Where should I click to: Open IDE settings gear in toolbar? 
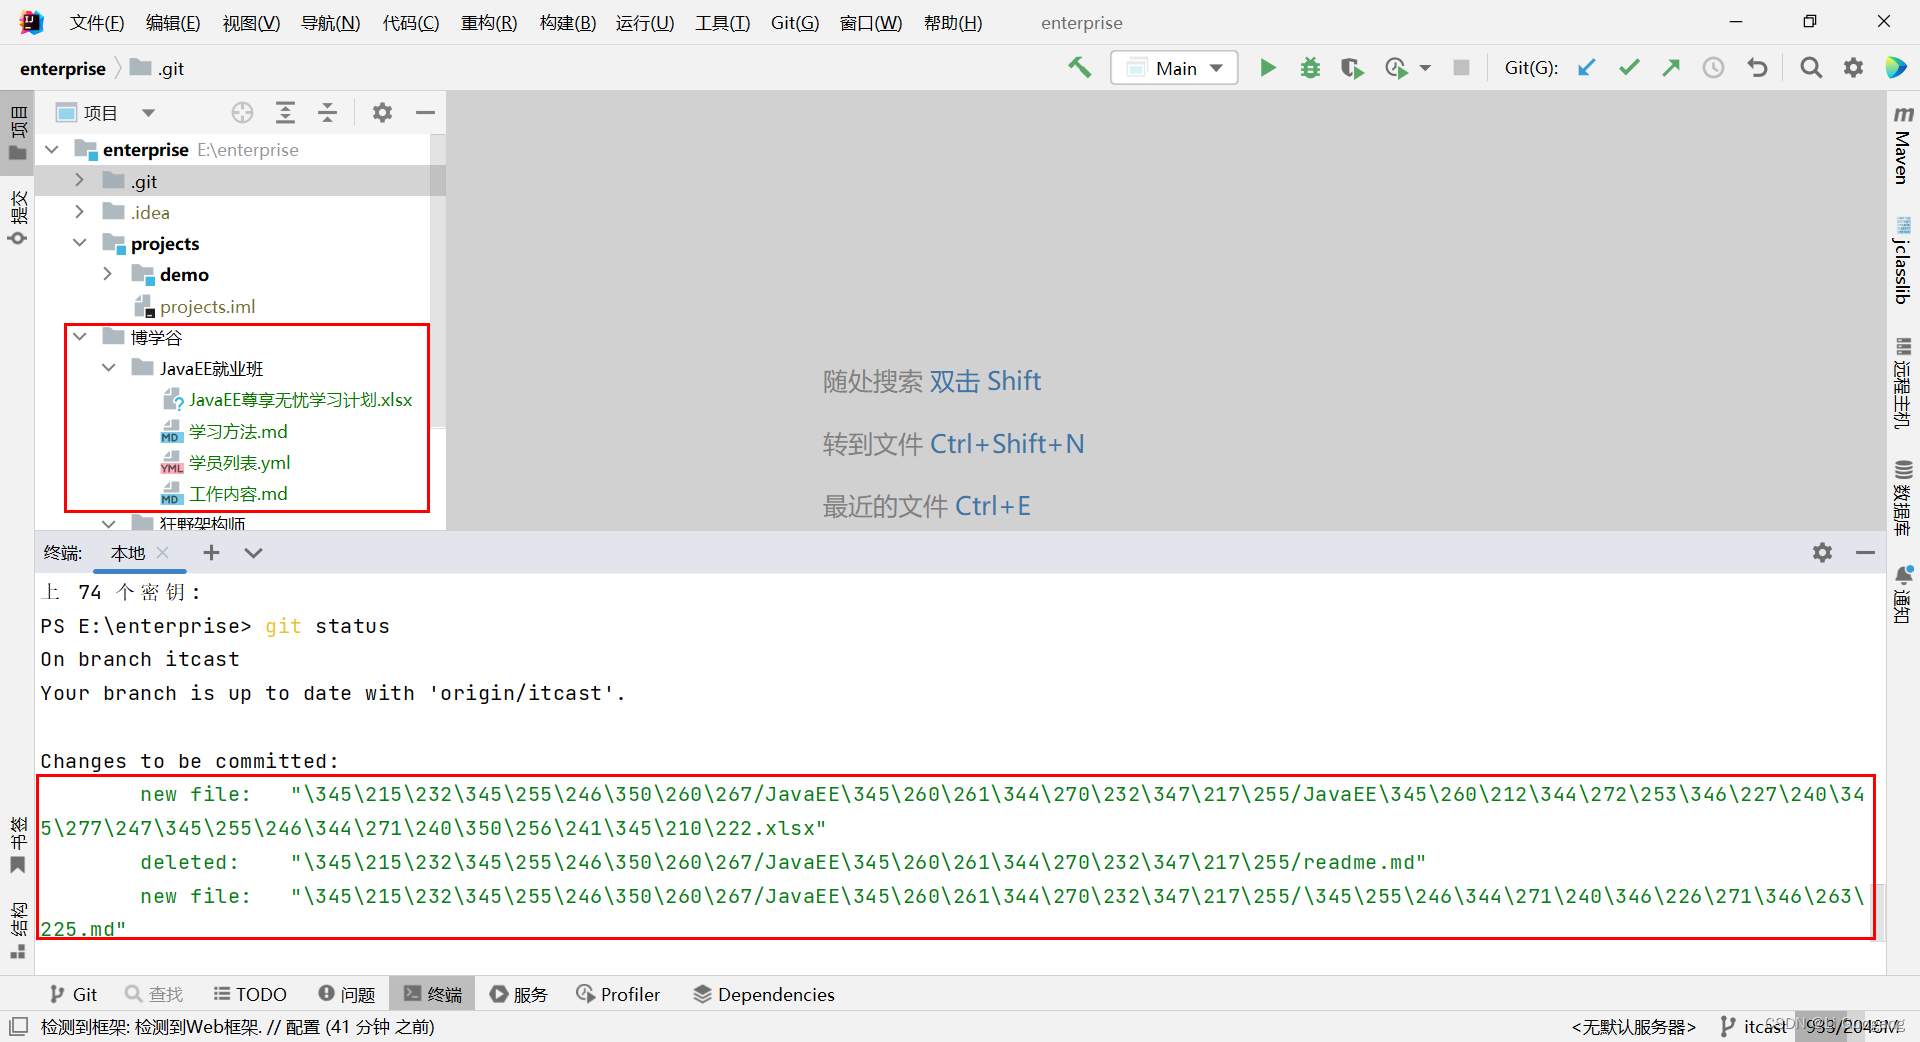click(1853, 68)
